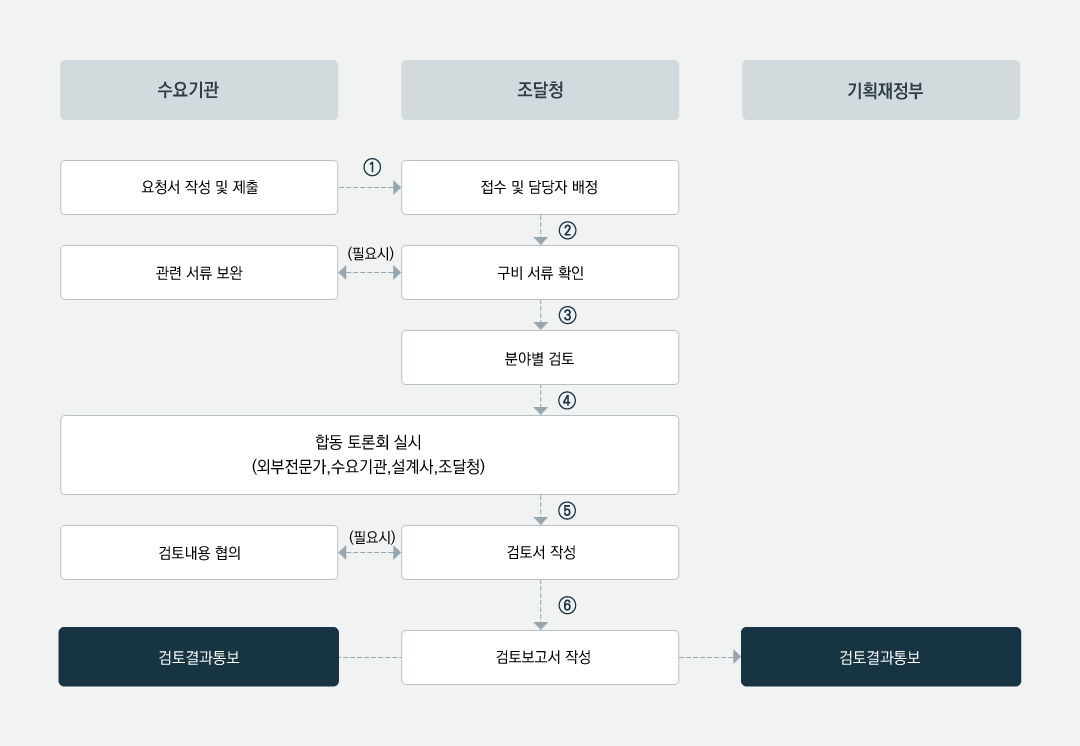
Task: Click the 요청서 작성 및 제출 box
Action: [199, 187]
